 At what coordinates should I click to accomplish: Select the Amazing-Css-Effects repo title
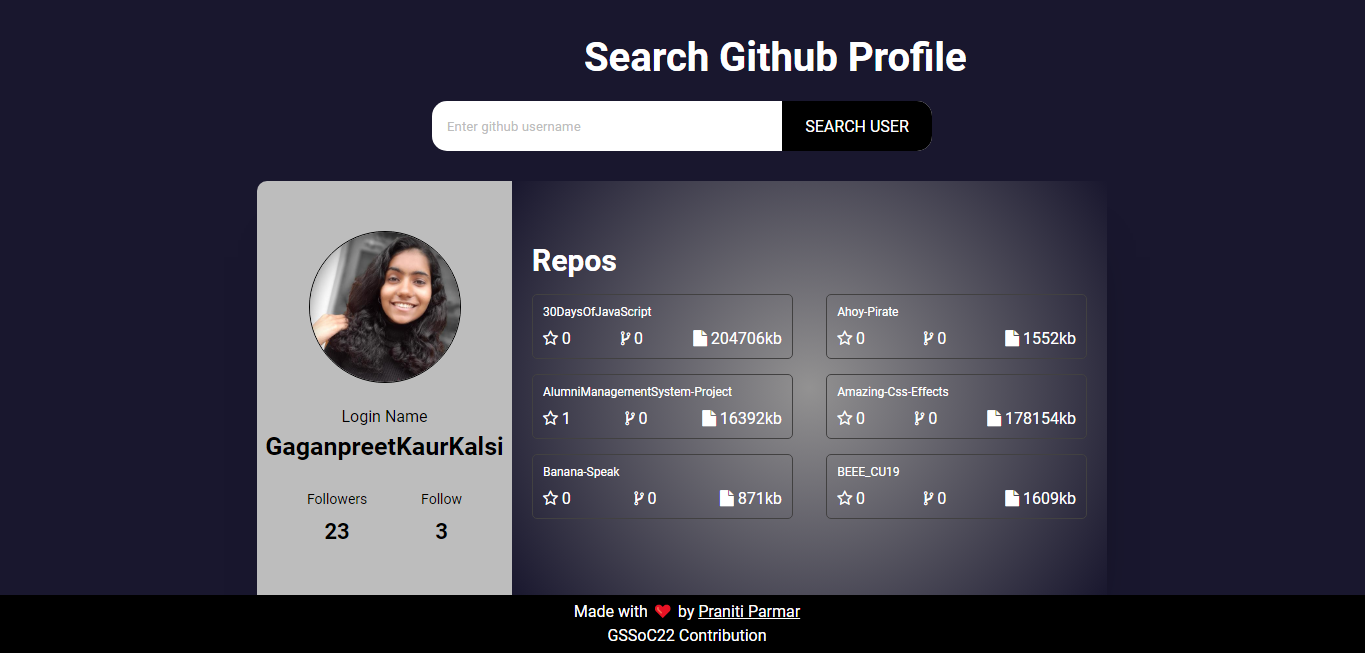click(x=892, y=392)
